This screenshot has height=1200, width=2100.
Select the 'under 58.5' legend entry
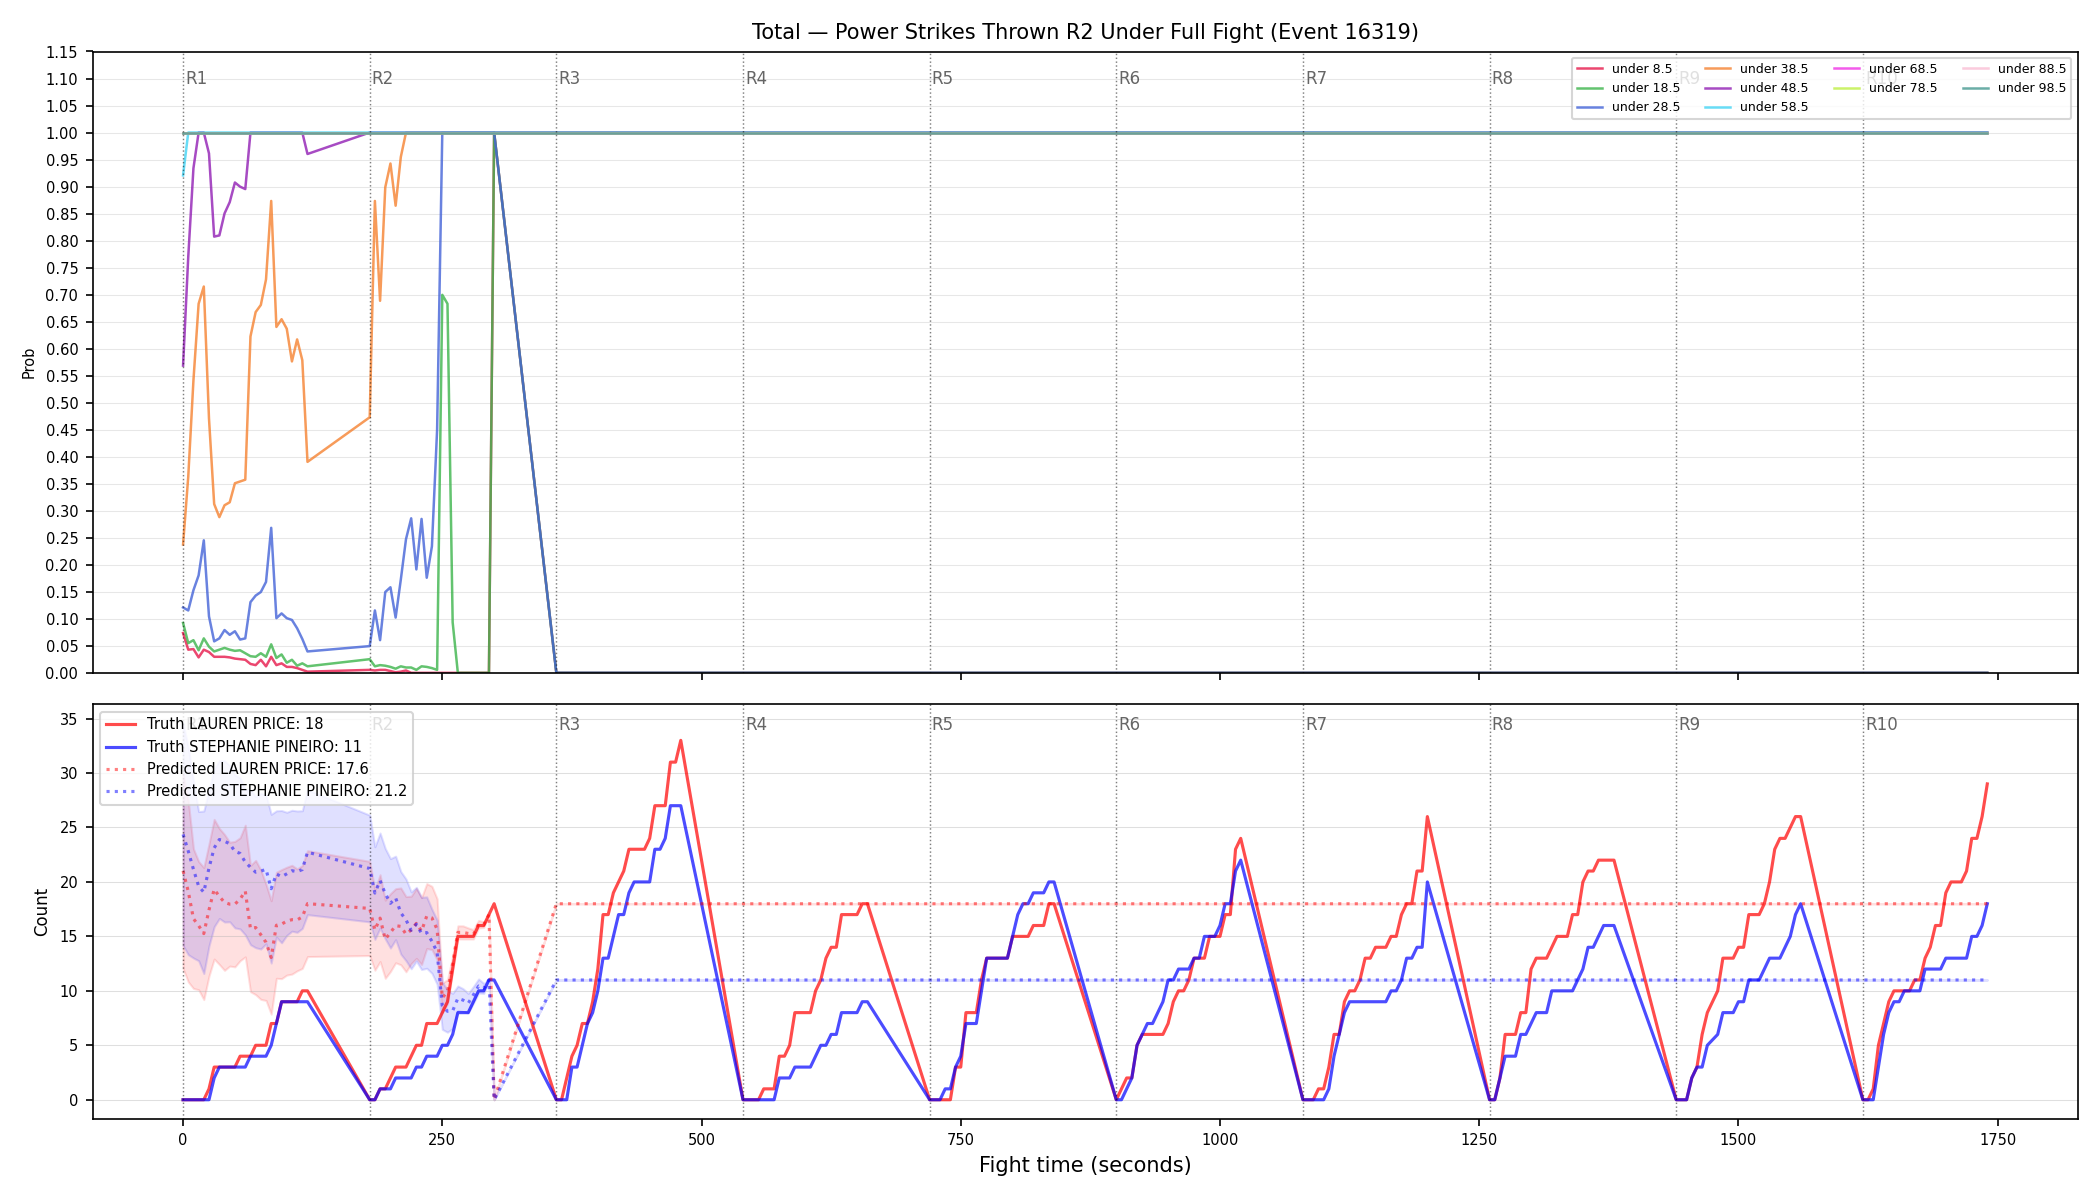1756,107
